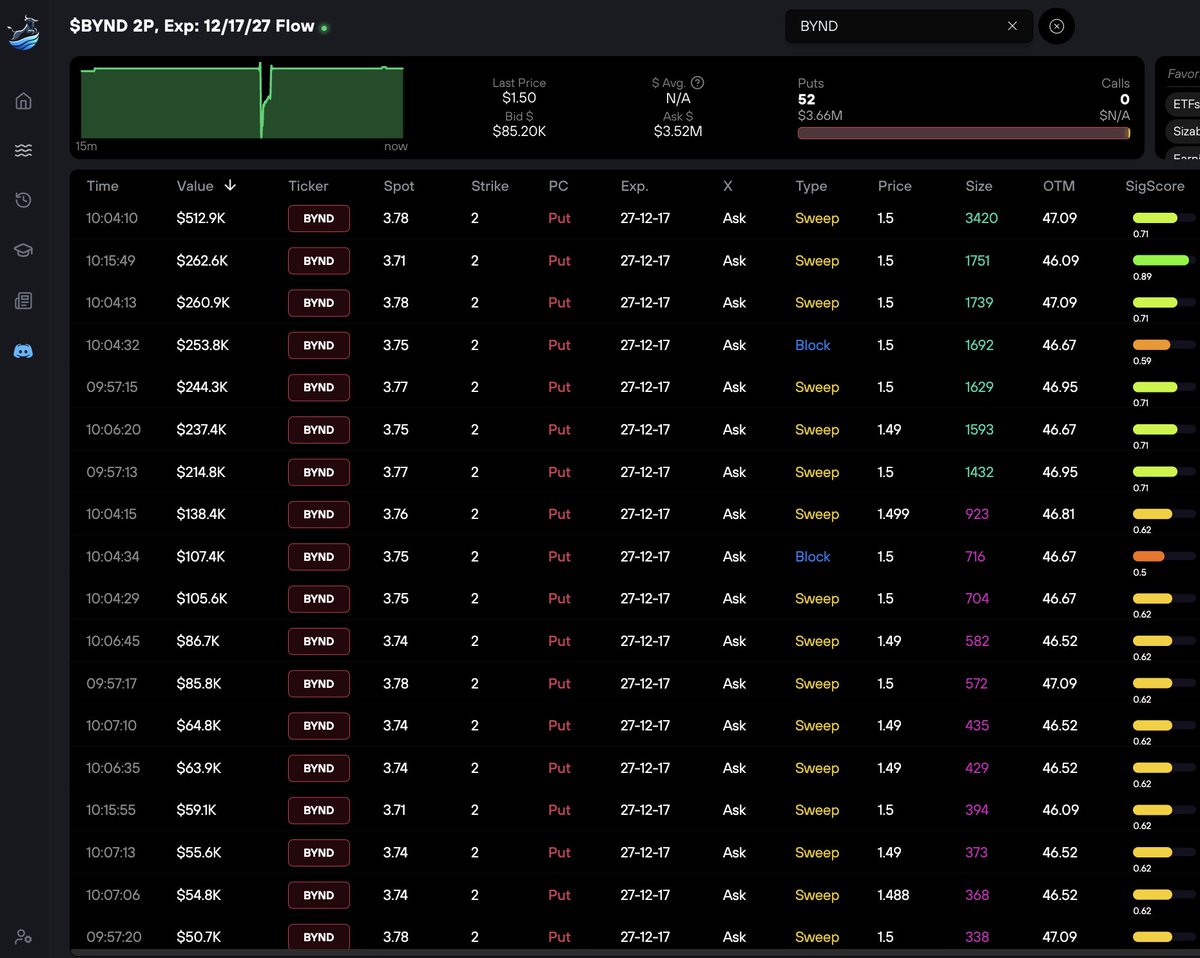Image resolution: width=1200 pixels, height=958 pixels.
Task: Click BYND ticker badge in $512.9K row
Action: click(319, 218)
